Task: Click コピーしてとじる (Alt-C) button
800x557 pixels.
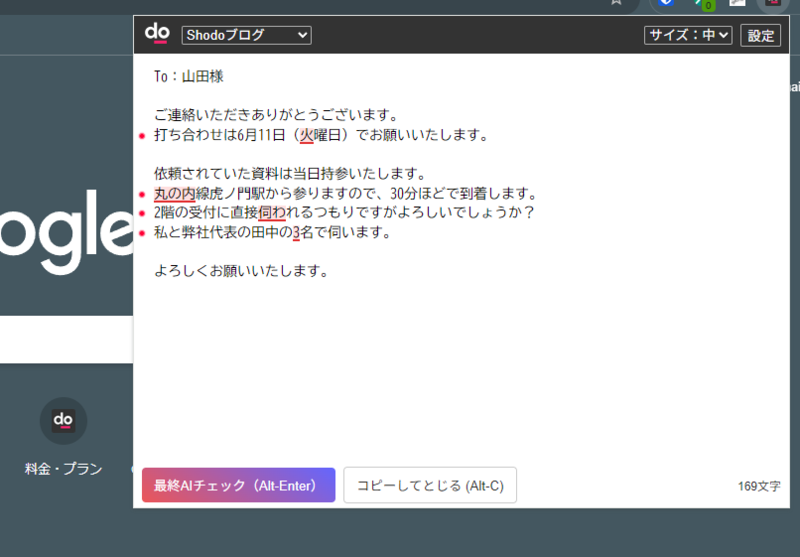Action: (x=430, y=485)
